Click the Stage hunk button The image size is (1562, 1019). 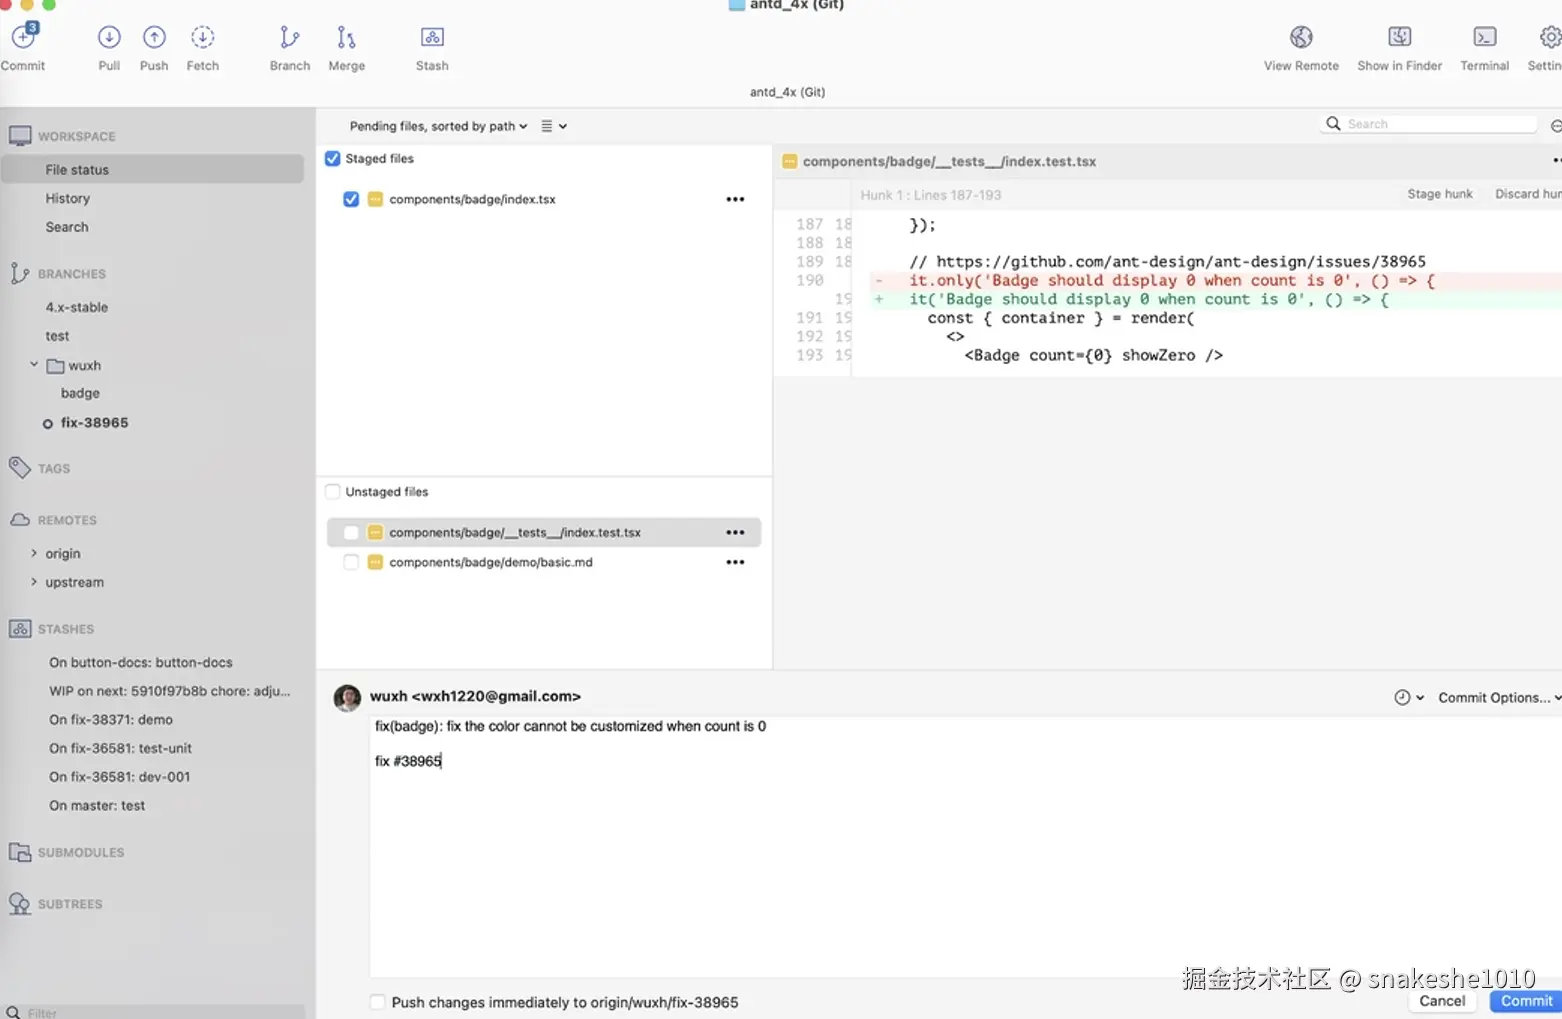point(1439,194)
